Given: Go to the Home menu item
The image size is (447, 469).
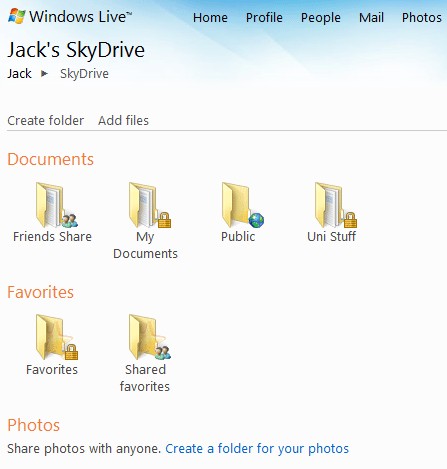Looking at the screenshot, I should (x=210, y=17).
